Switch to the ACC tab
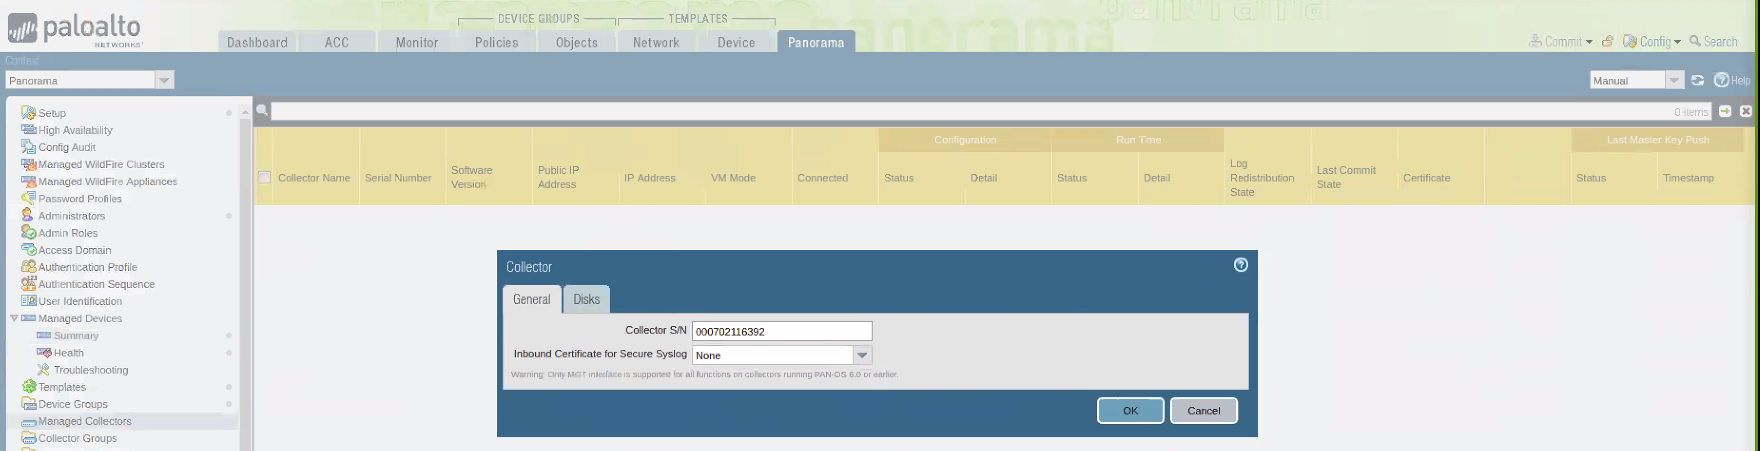Screen dimensions: 1760x451 pyautogui.click(x=337, y=42)
